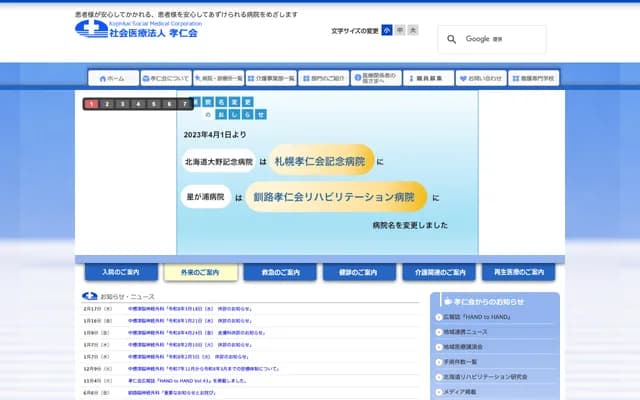This screenshot has height=400, width=640.
Task: Show slide 1 in the banner carousel
Action: click(91, 103)
